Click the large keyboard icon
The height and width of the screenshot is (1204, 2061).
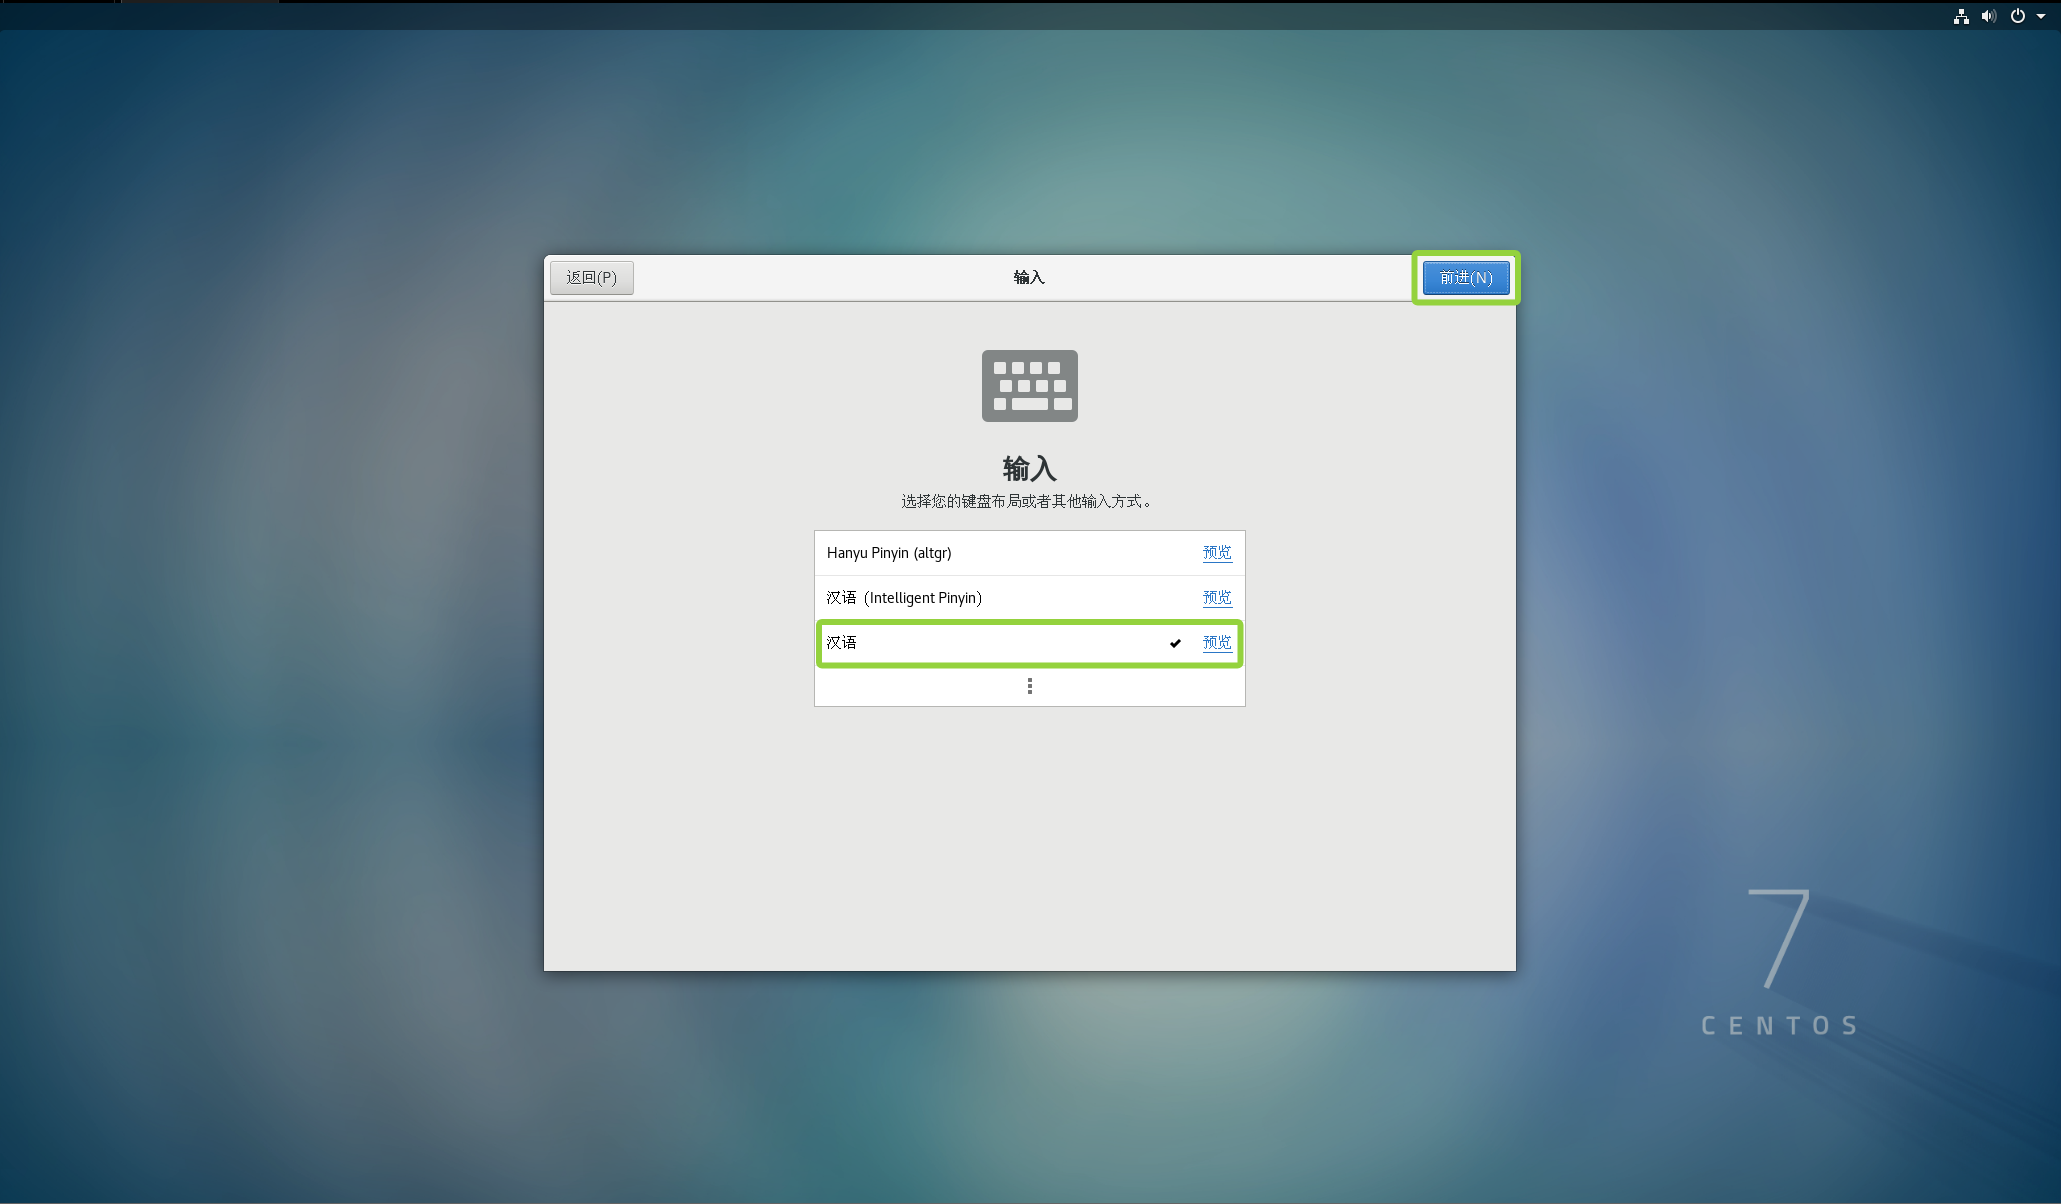[x=1029, y=386]
